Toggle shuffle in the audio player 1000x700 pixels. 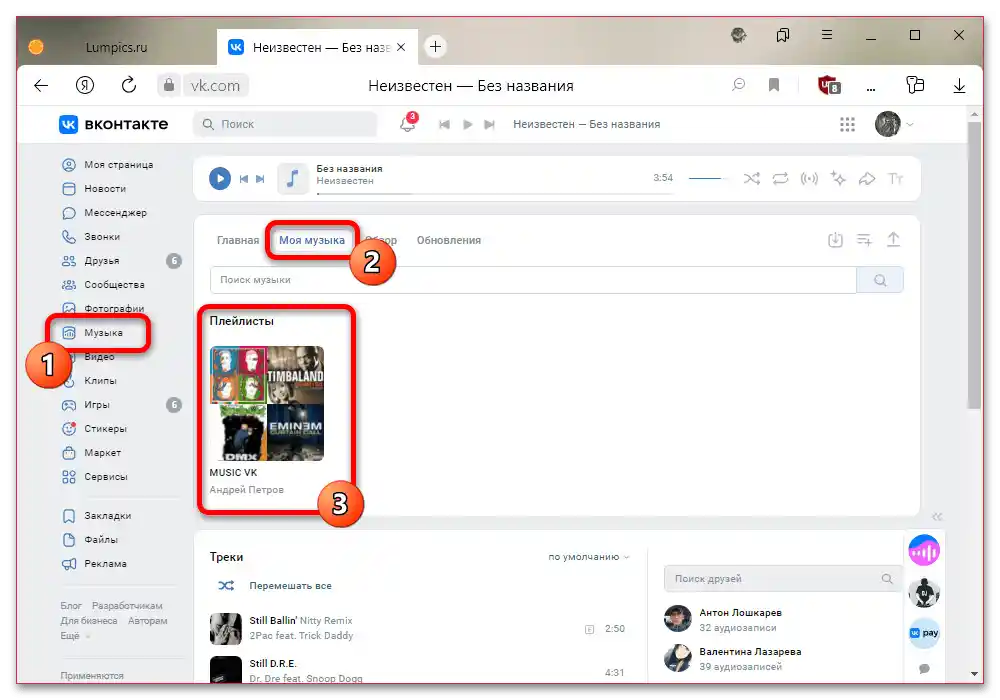[x=751, y=179]
